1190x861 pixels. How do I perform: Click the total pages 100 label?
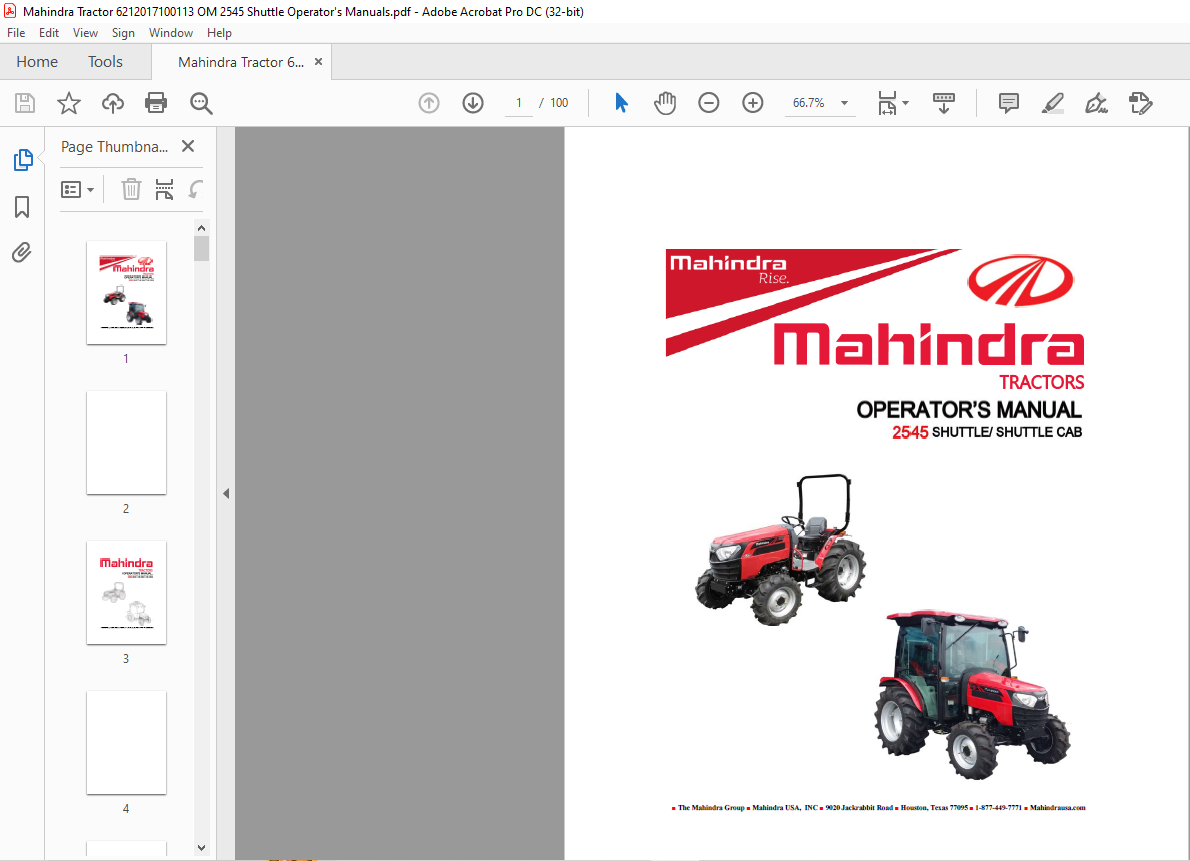(x=559, y=102)
